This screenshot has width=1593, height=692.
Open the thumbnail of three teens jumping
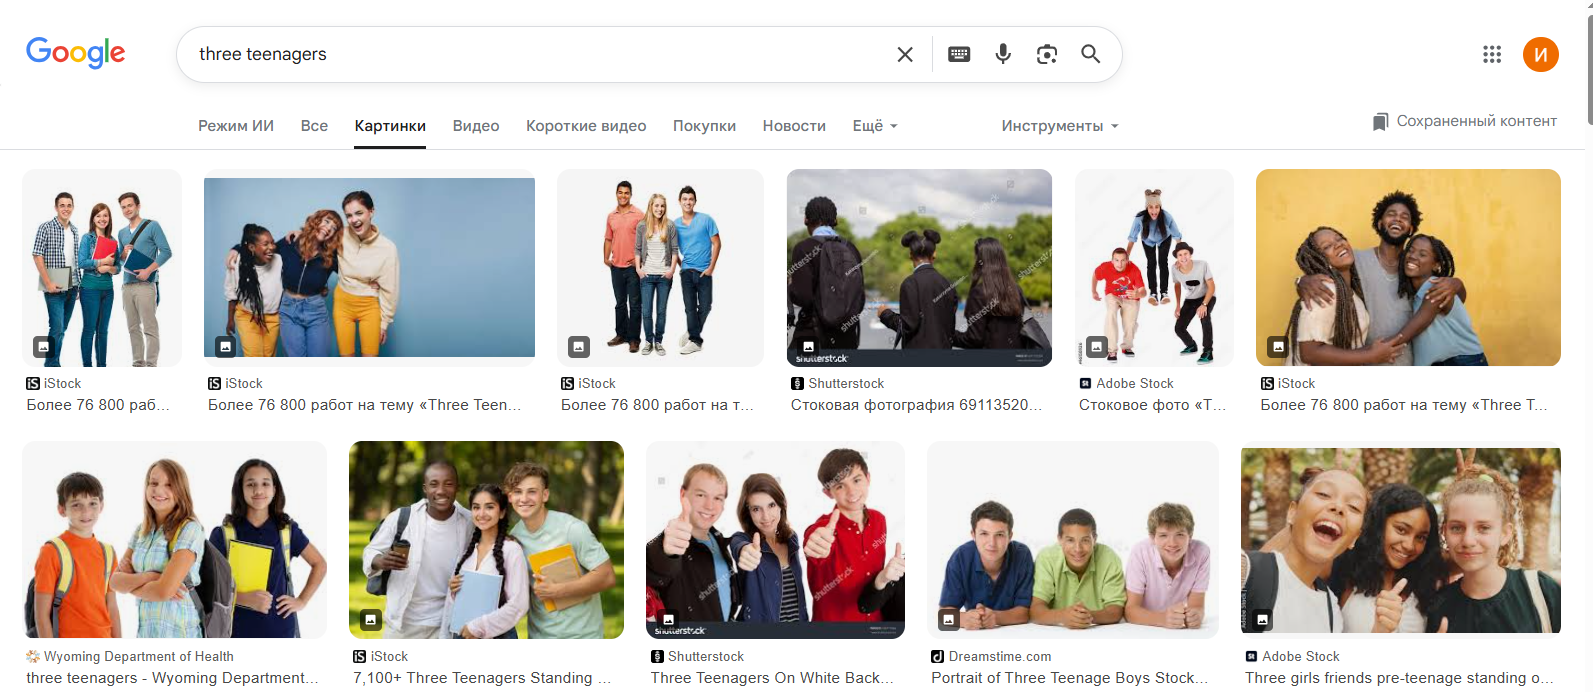pos(1154,268)
